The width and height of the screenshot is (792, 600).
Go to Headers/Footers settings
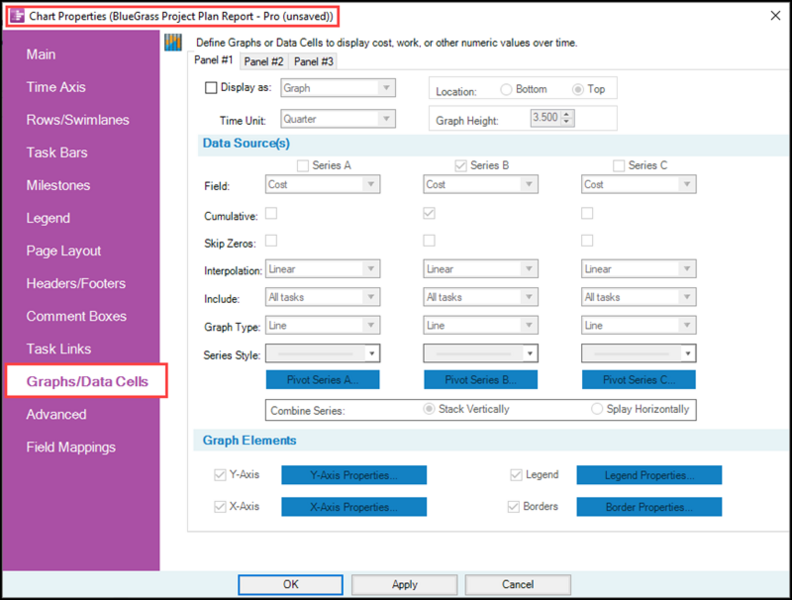pyautogui.click(x=76, y=284)
